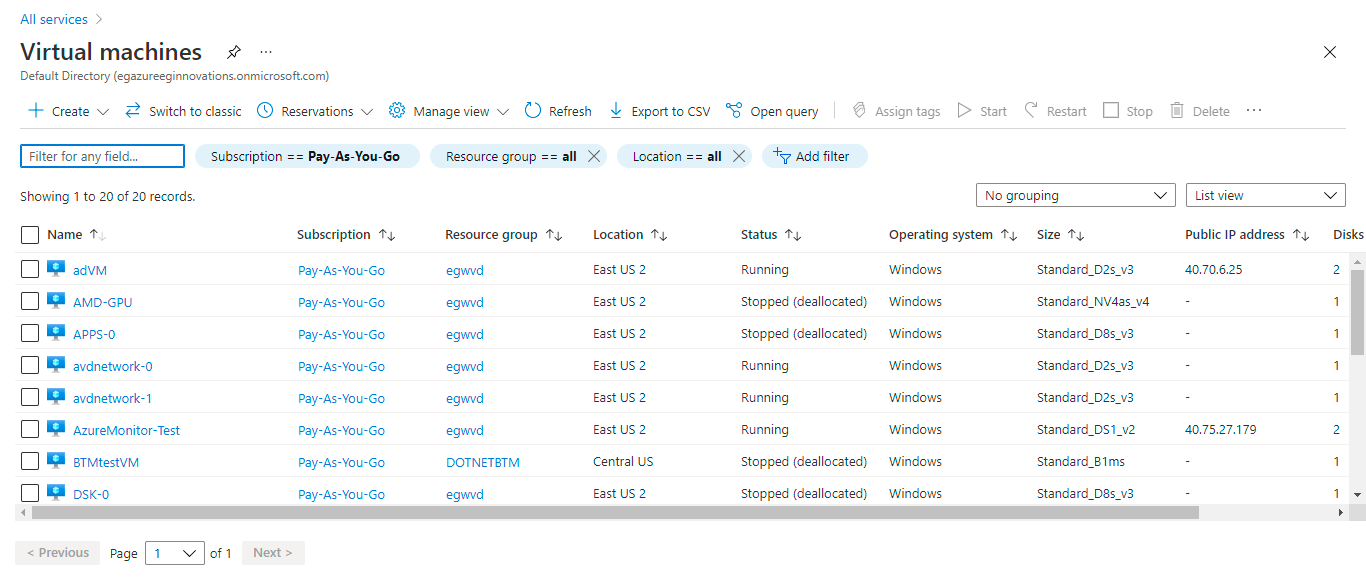1366x578 pixels.
Task: Click the vertical scrollbar of the table
Action: [1357, 313]
